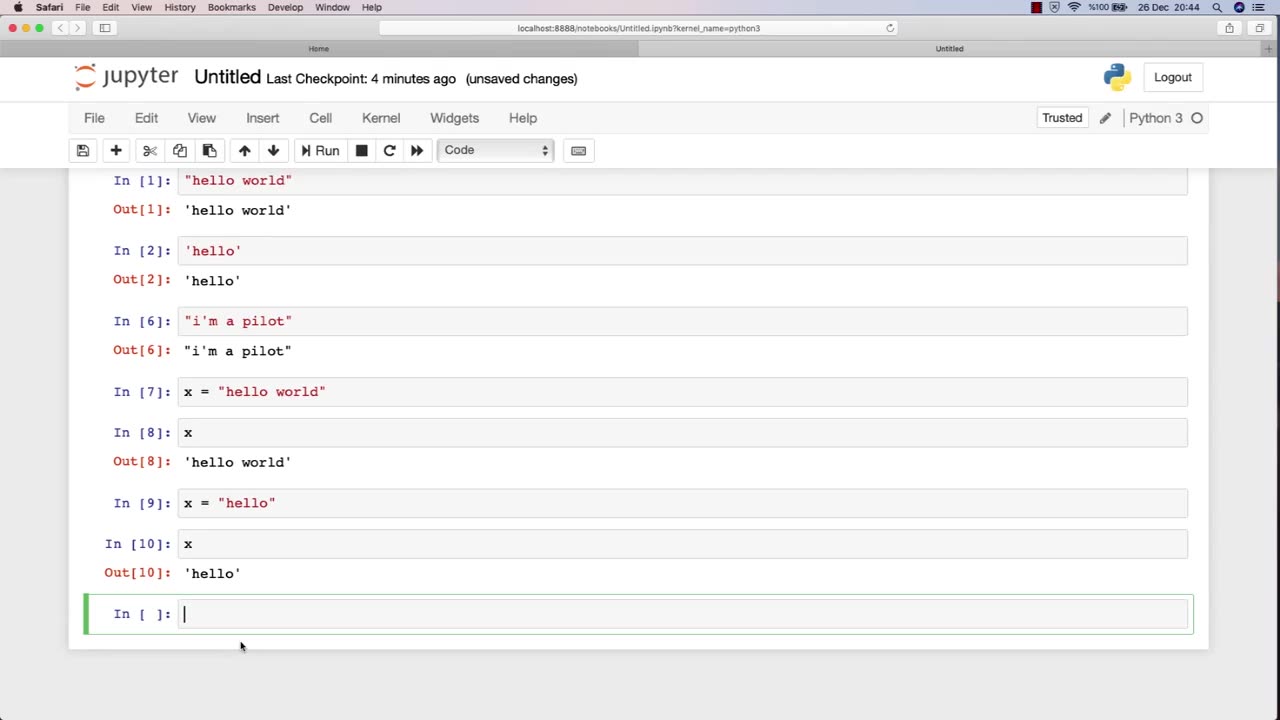1280x720 pixels.
Task: Select cell containing "i'm a pilot"
Action: pyautogui.click(x=683, y=321)
